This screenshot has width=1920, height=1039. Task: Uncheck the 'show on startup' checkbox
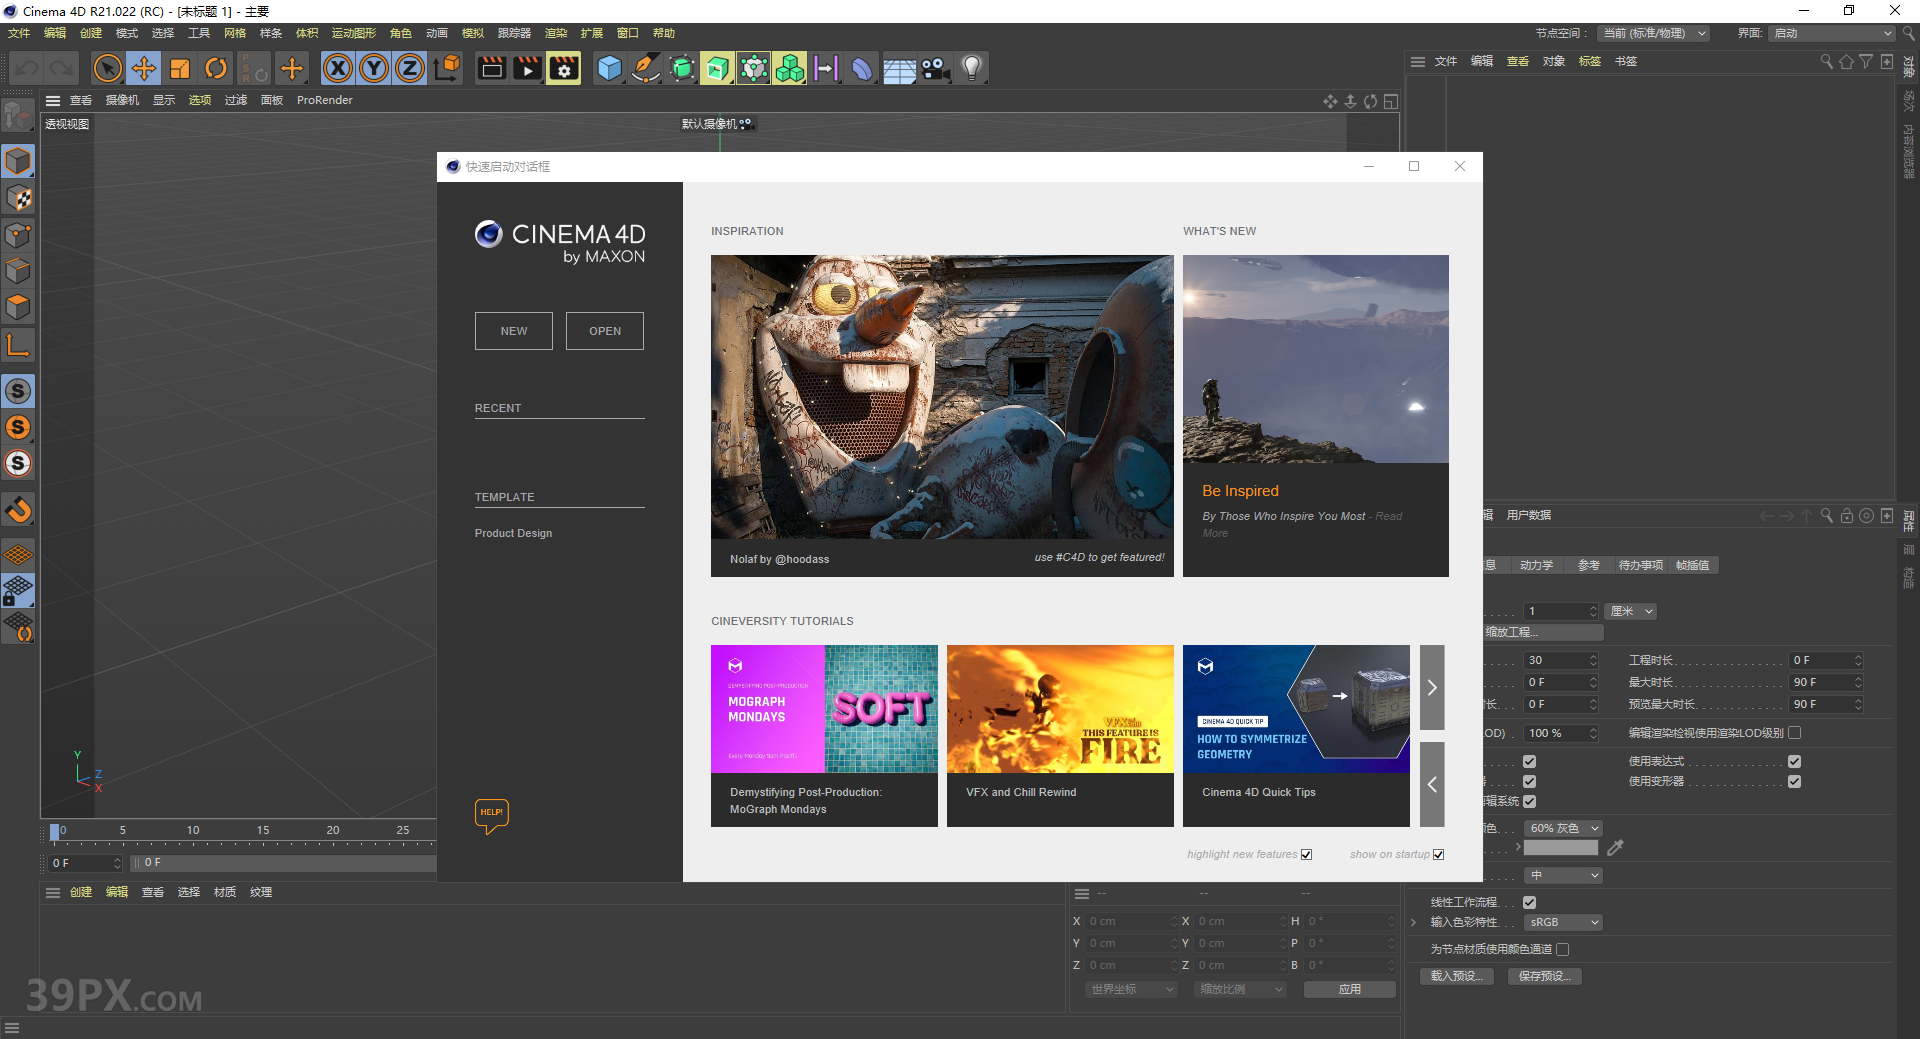(1438, 854)
